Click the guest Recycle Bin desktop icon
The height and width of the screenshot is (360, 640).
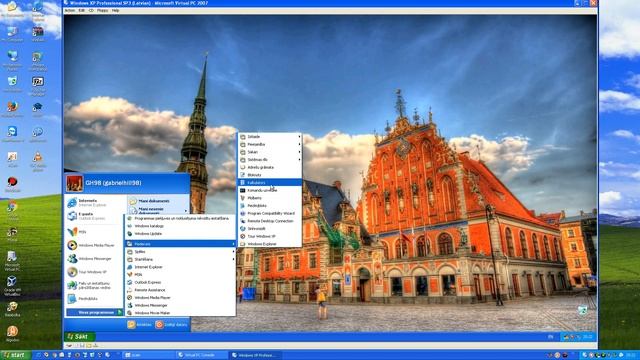(583, 310)
